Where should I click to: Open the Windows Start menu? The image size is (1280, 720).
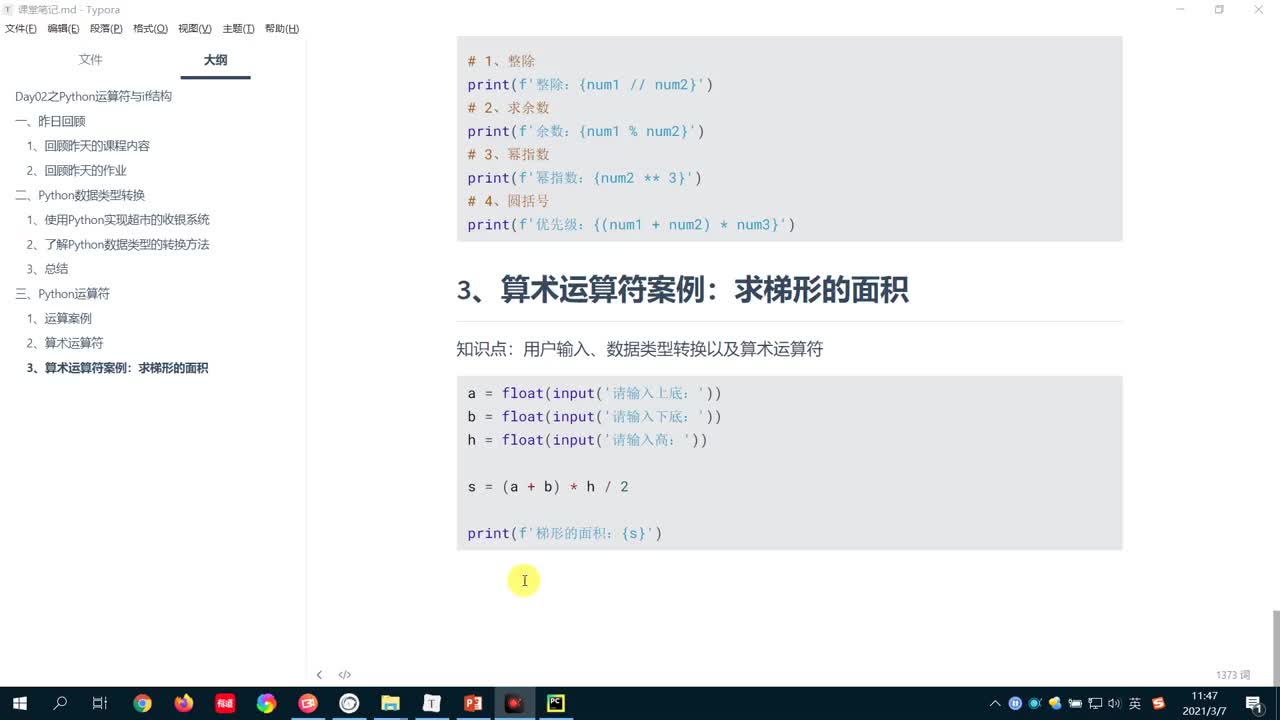click(19, 703)
